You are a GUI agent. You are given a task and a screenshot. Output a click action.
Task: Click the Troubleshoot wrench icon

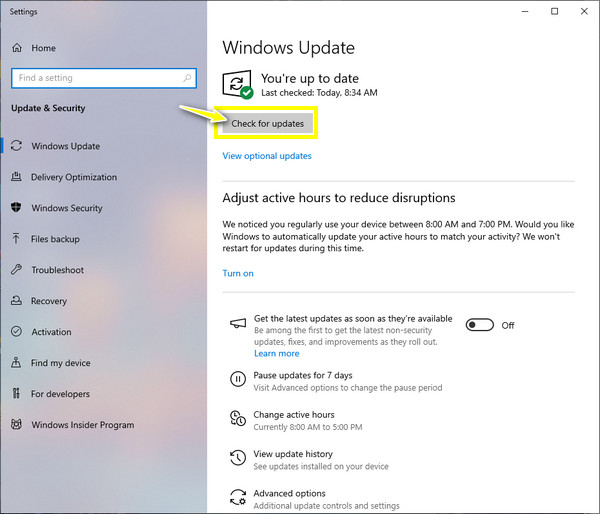coord(16,270)
